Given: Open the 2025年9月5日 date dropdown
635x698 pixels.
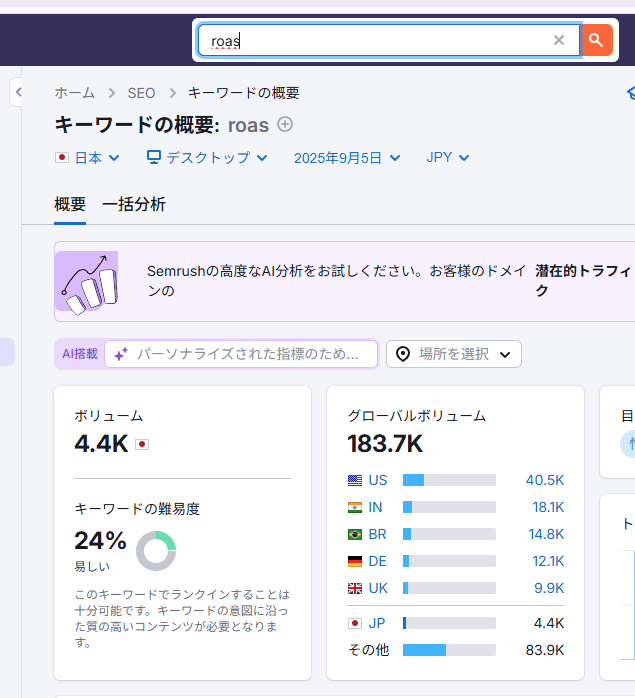Looking at the screenshot, I should coord(346,157).
